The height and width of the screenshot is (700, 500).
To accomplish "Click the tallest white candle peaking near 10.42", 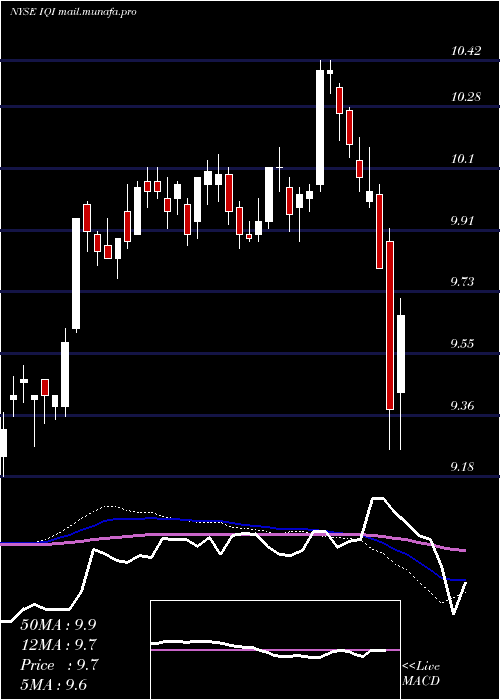I will click(x=320, y=127).
